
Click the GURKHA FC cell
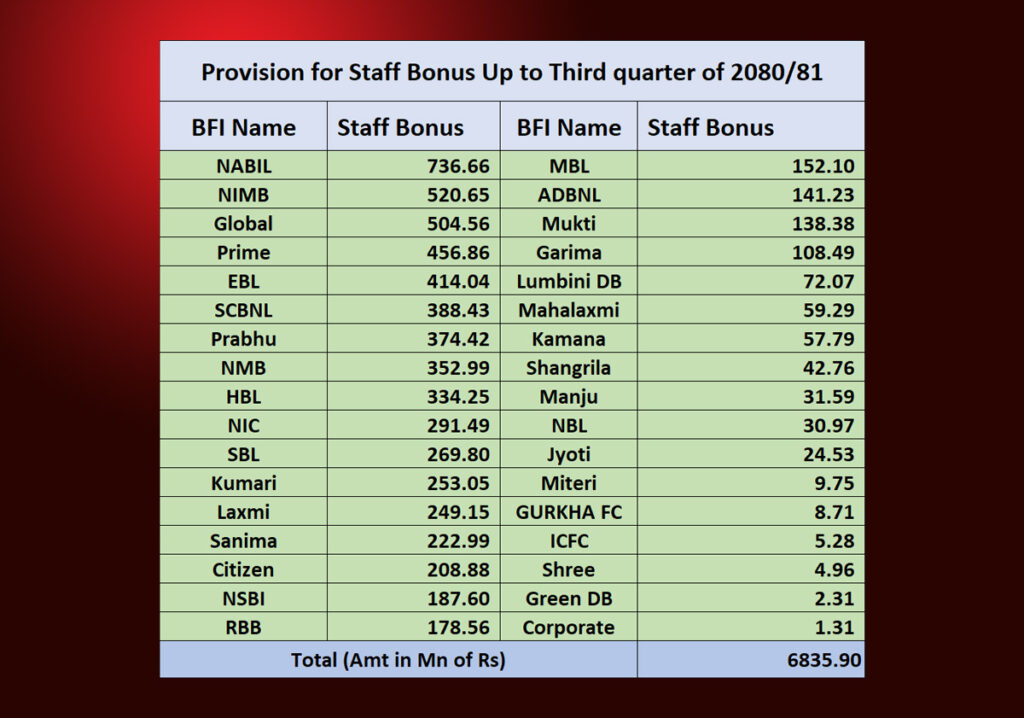point(568,512)
